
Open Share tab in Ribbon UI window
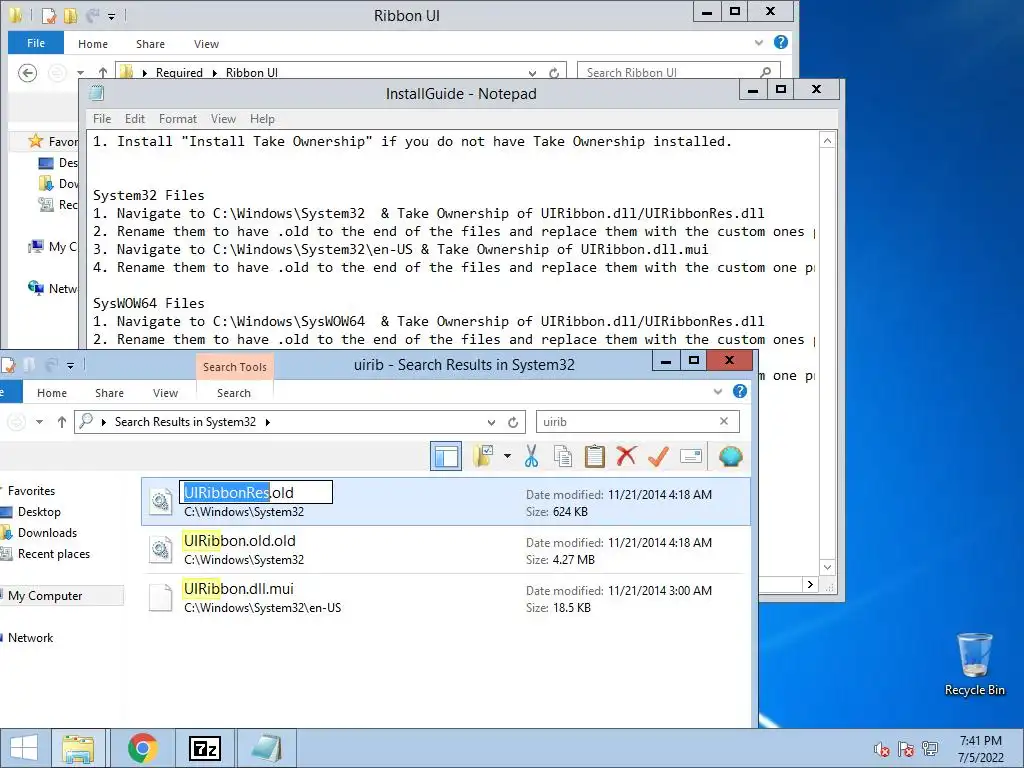(150, 44)
